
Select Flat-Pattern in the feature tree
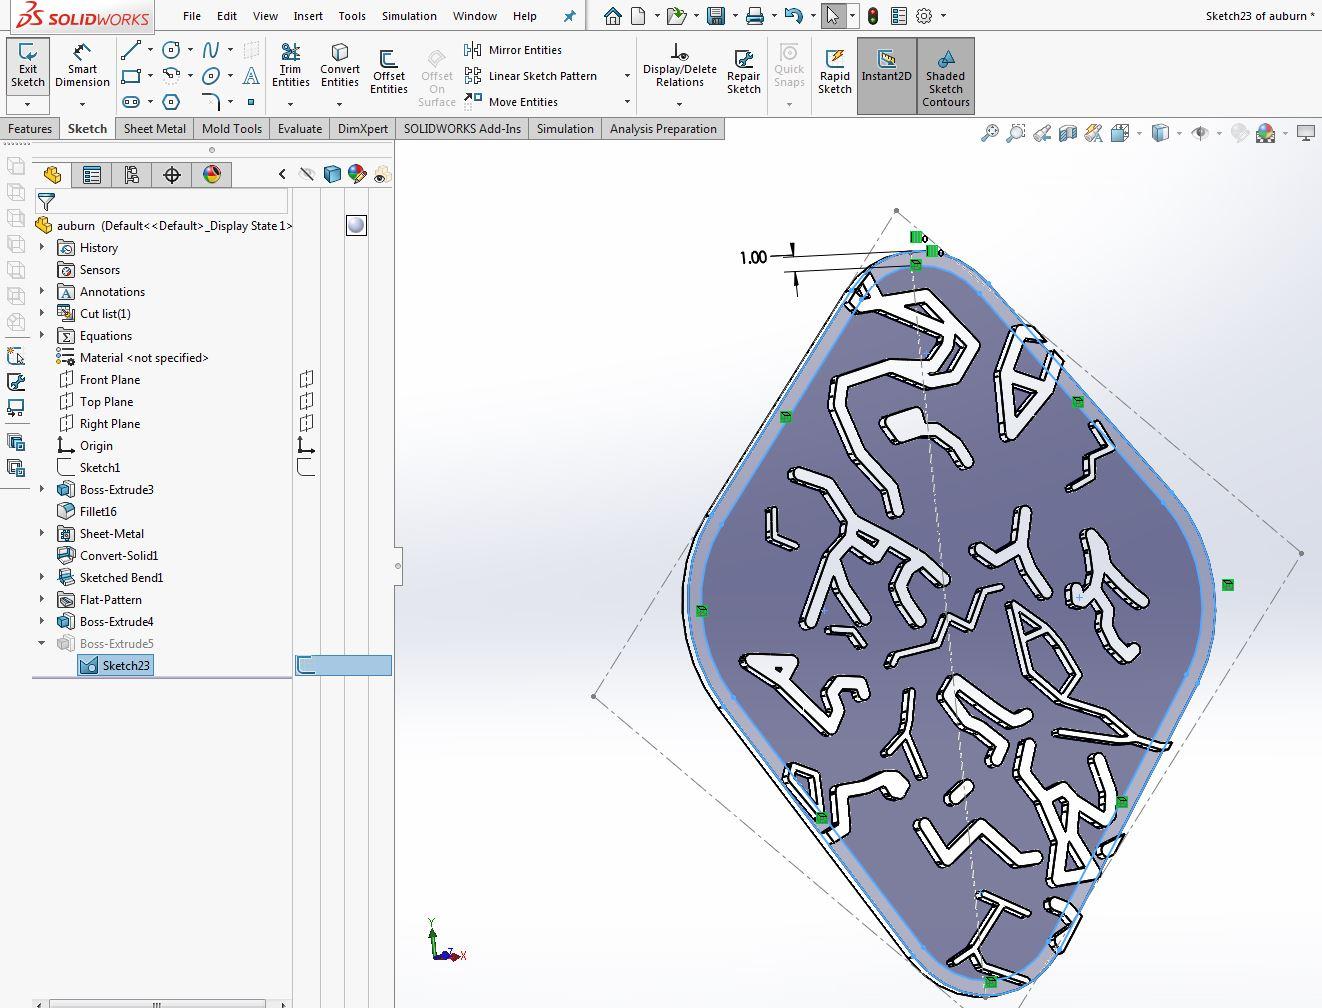click(110, 599)
